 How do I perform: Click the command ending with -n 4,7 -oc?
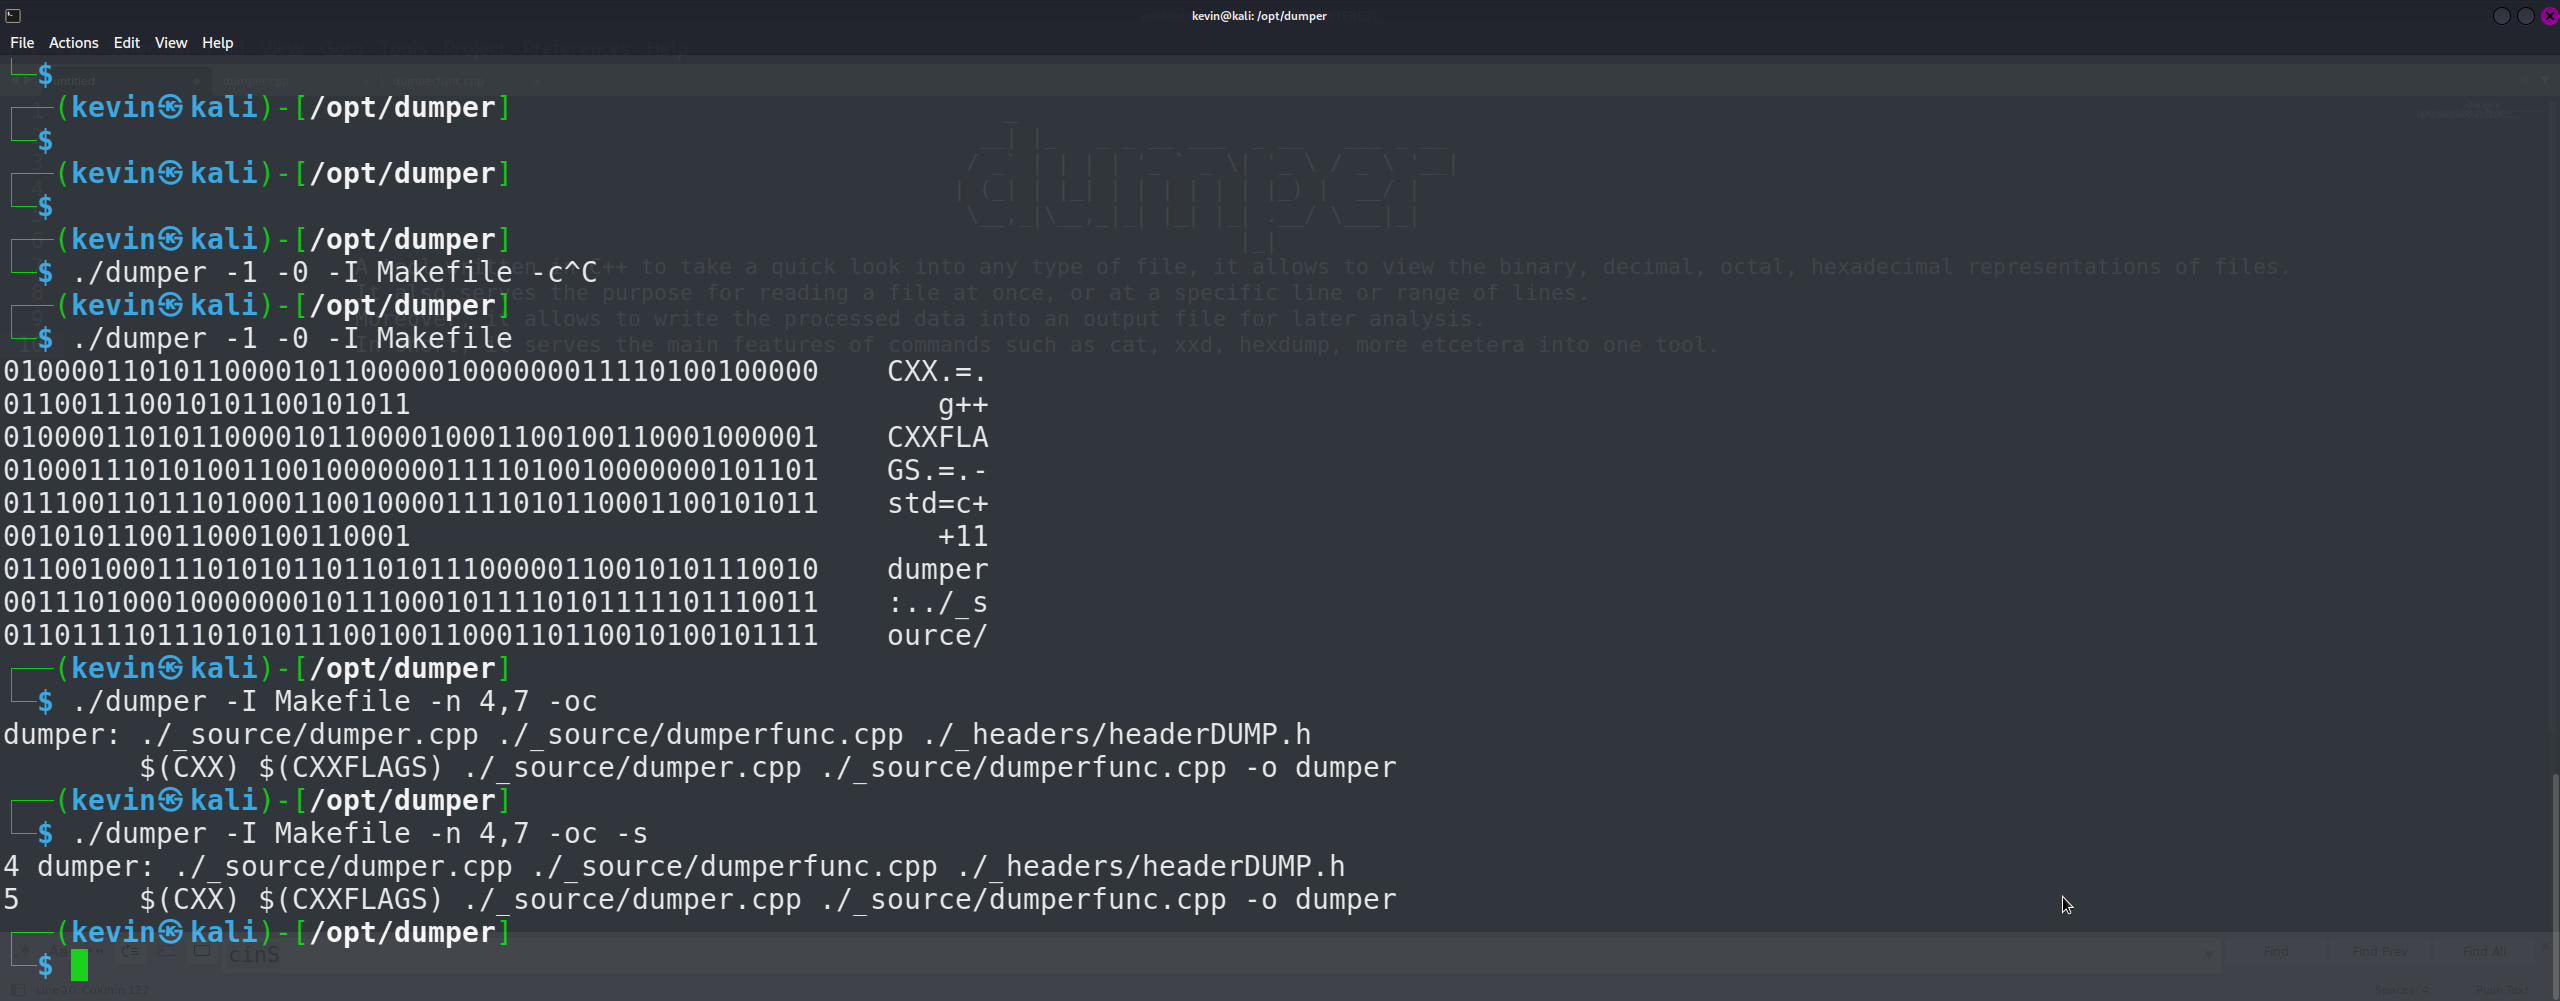tap(335, 702)
